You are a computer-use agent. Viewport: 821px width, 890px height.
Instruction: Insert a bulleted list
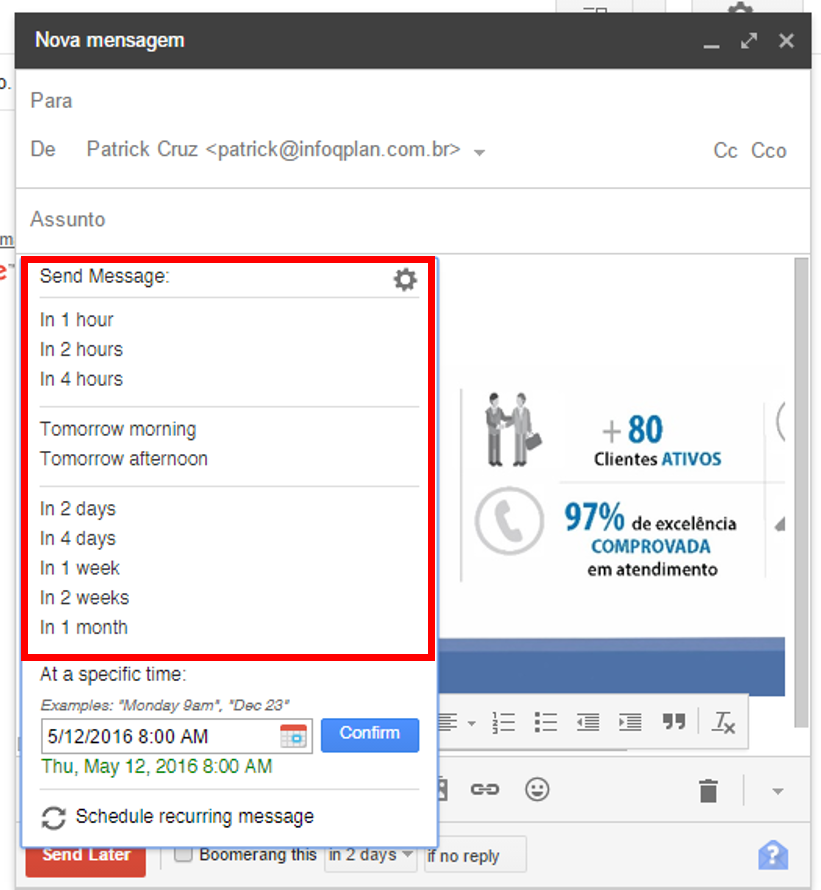pyautogui.click(x=546, y=723)
